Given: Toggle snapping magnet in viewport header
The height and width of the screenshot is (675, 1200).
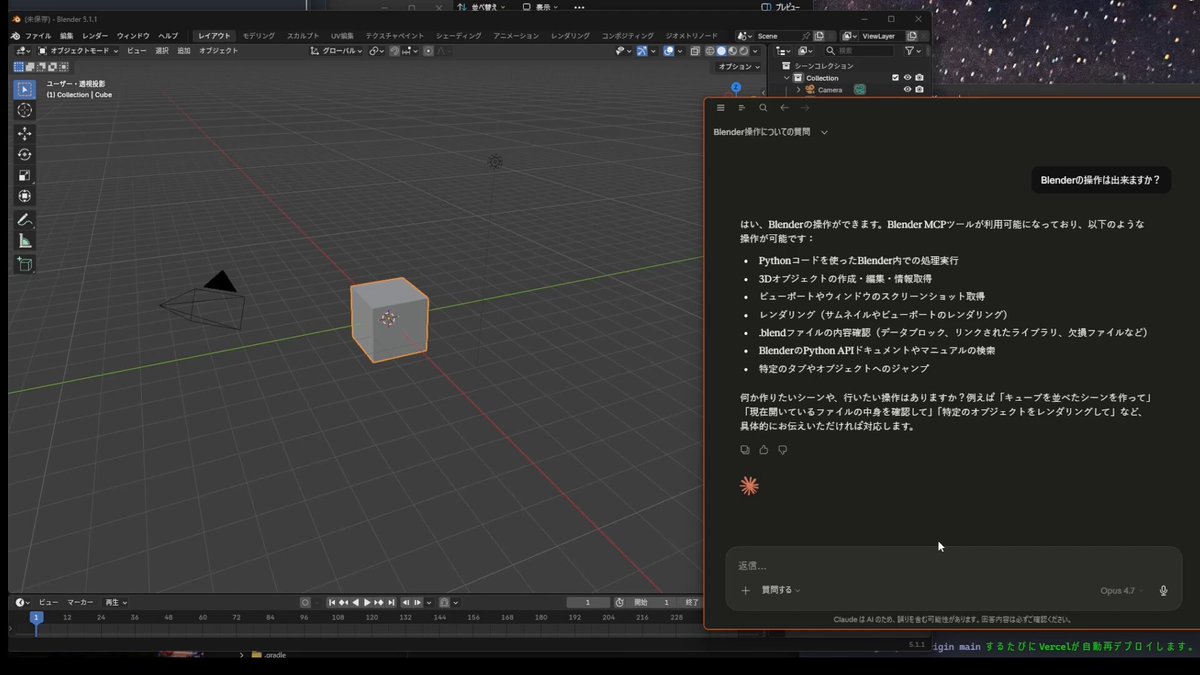Looking at the screenshot, I should pyautogui.click(x=395, y=51).
